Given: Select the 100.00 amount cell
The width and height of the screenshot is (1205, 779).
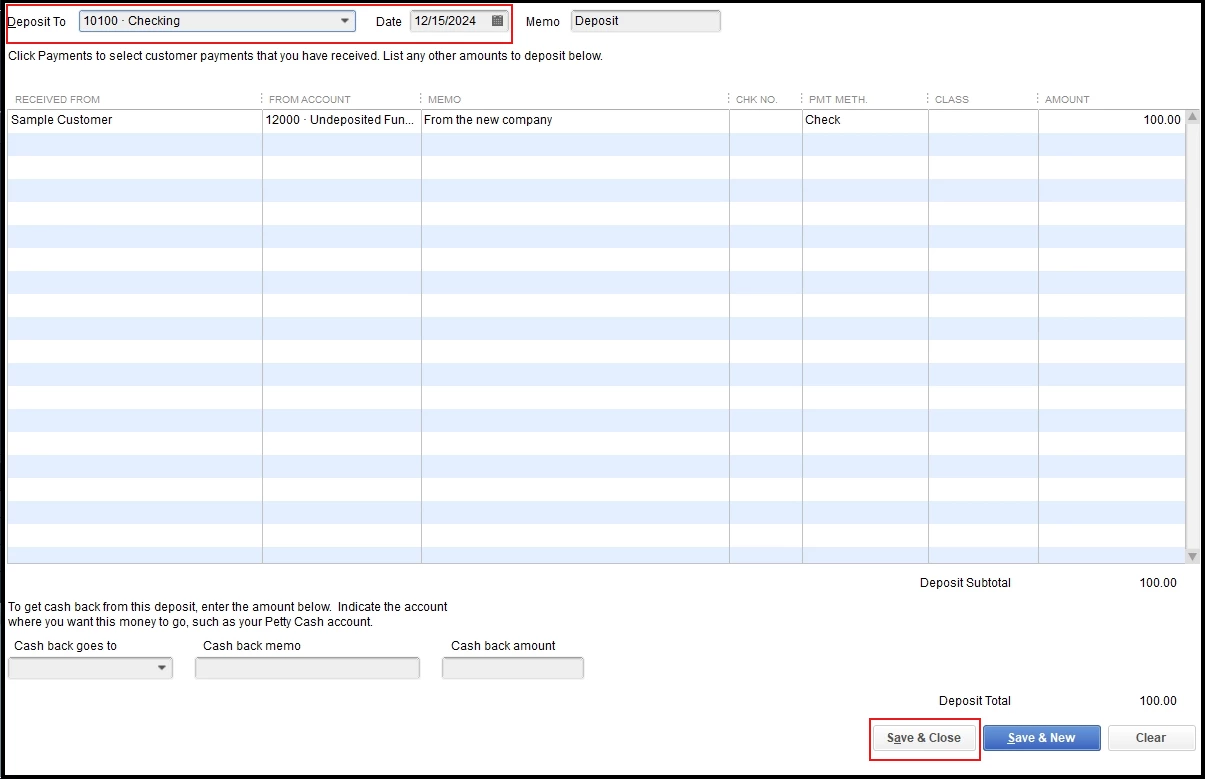Looking at the screenshot, I should click(x=1111, y=120).
